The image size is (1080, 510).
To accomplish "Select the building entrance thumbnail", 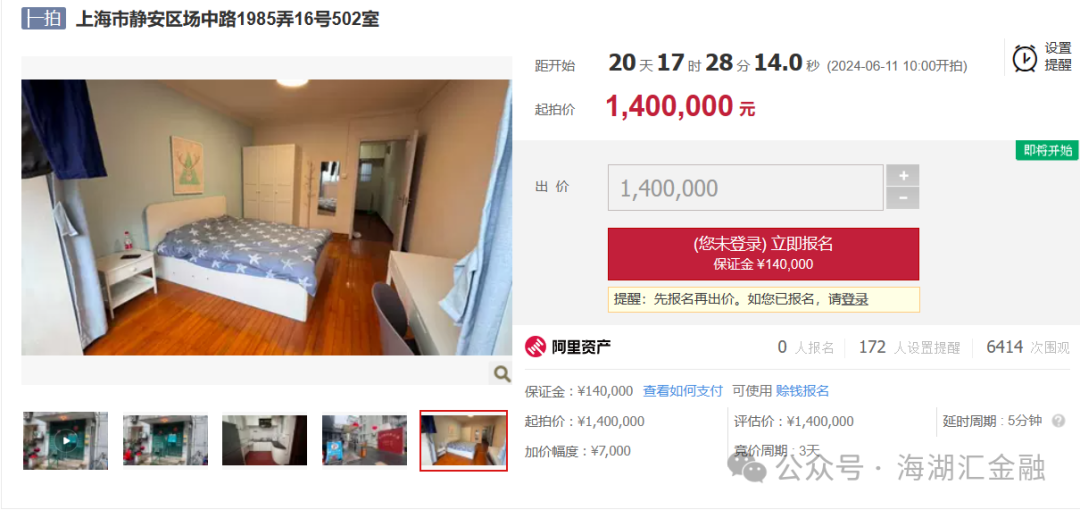I will tap(165, 440).
